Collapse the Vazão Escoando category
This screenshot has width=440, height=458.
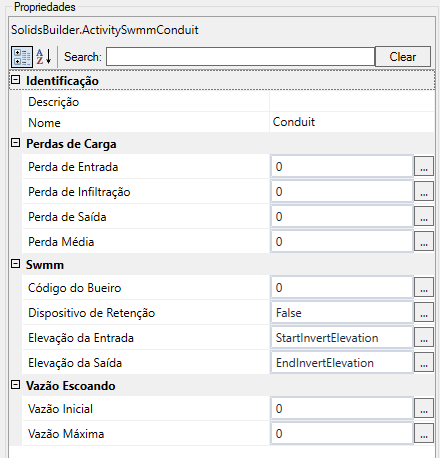tap(16, 385)
